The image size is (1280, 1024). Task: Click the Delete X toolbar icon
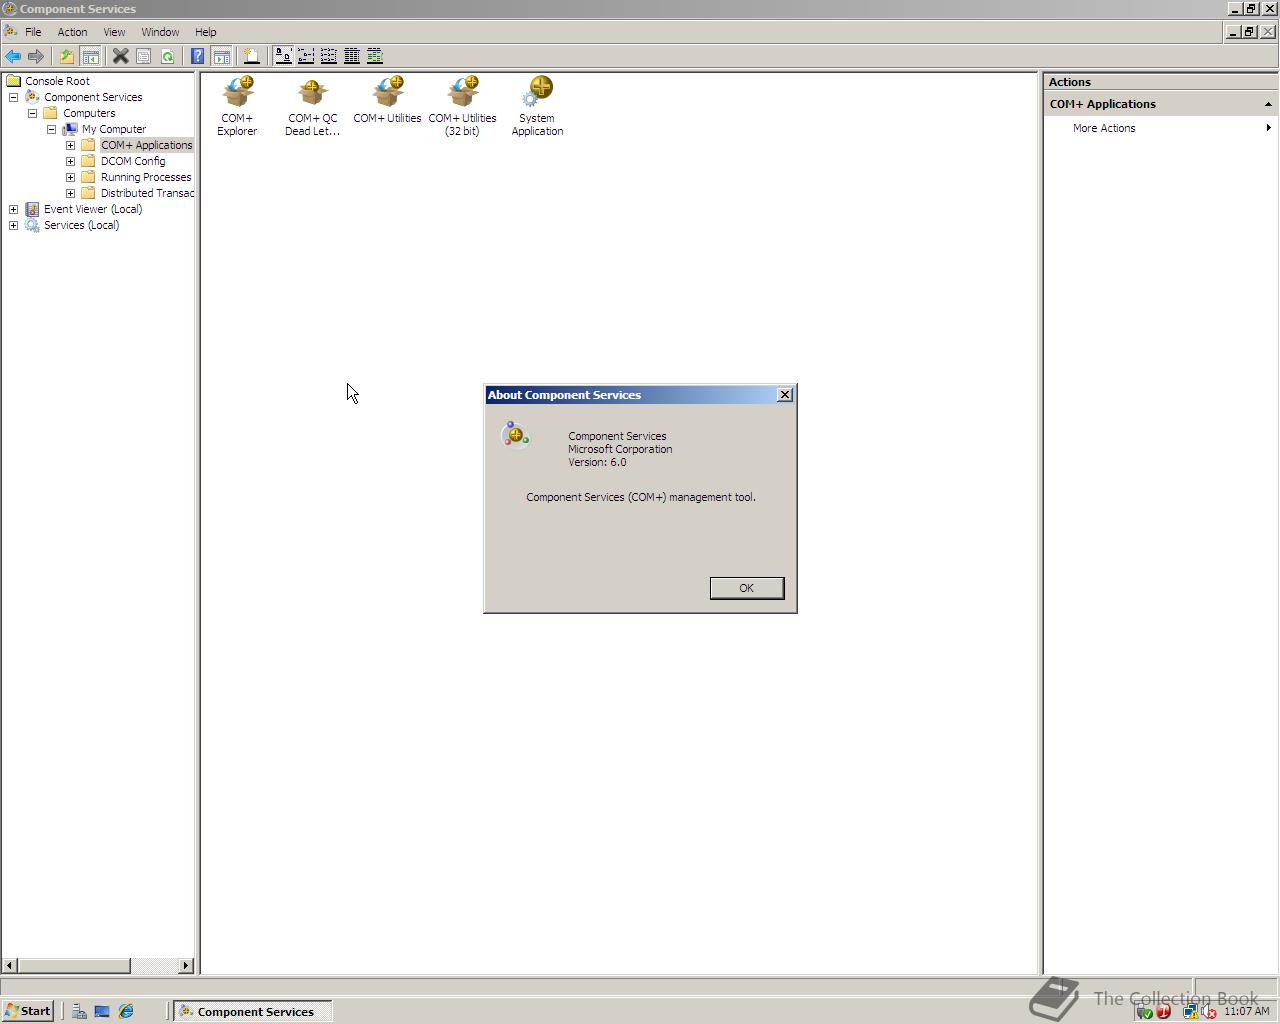coord(120,56)
